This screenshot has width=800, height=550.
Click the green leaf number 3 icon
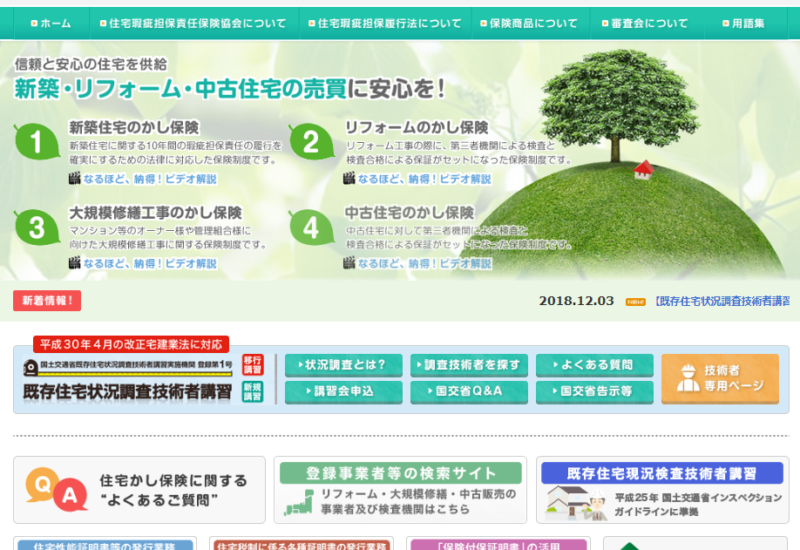(37, 227)
